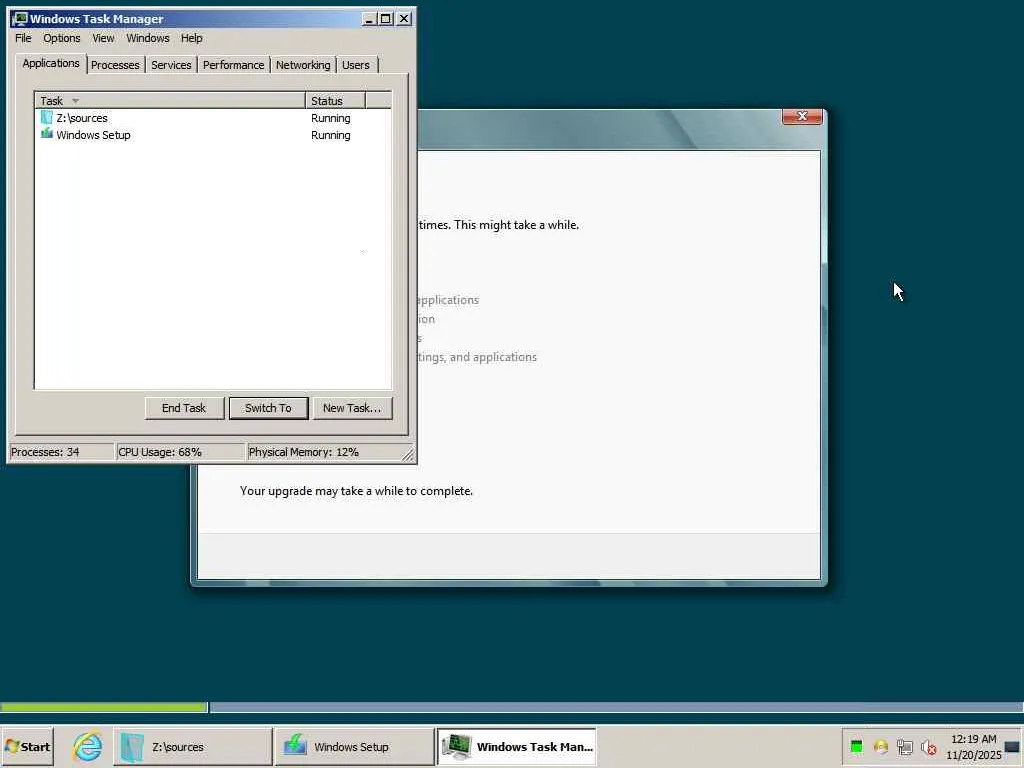Open the View menu
The height and width of the screenshot is (768, 1024).
pyautogui.click(x=103, y=38)
